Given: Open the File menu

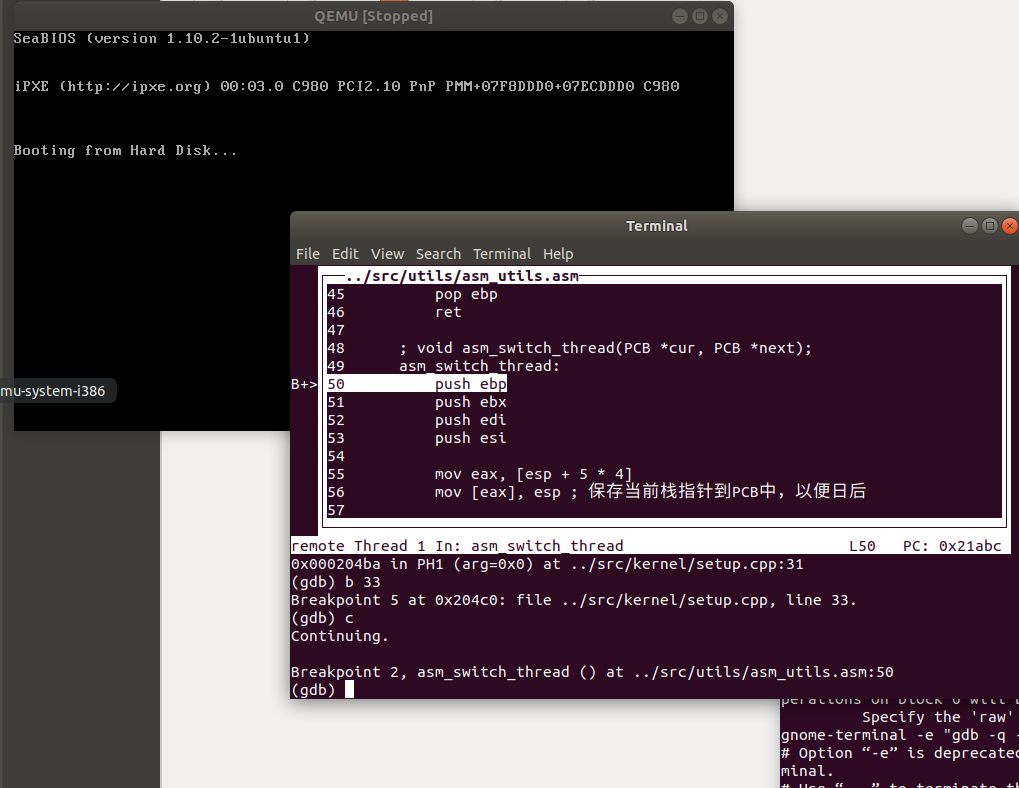Looking at the screenshot, I should tap(307, 253).
